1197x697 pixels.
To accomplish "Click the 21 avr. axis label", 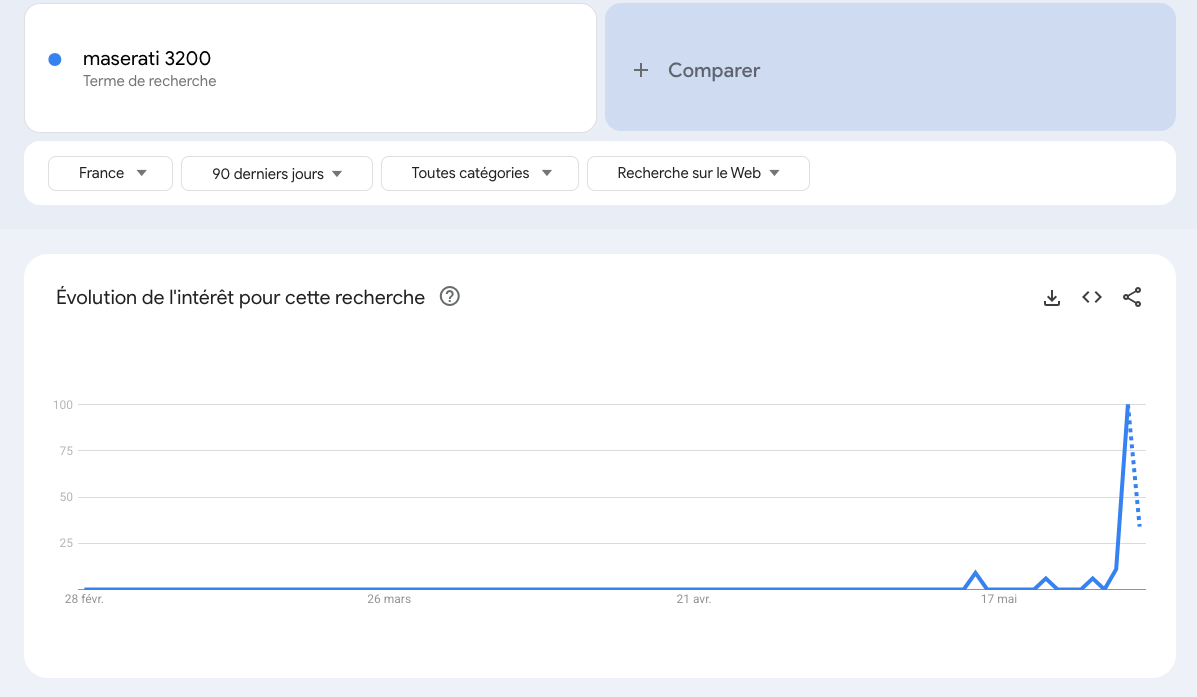I will (693, 599).
